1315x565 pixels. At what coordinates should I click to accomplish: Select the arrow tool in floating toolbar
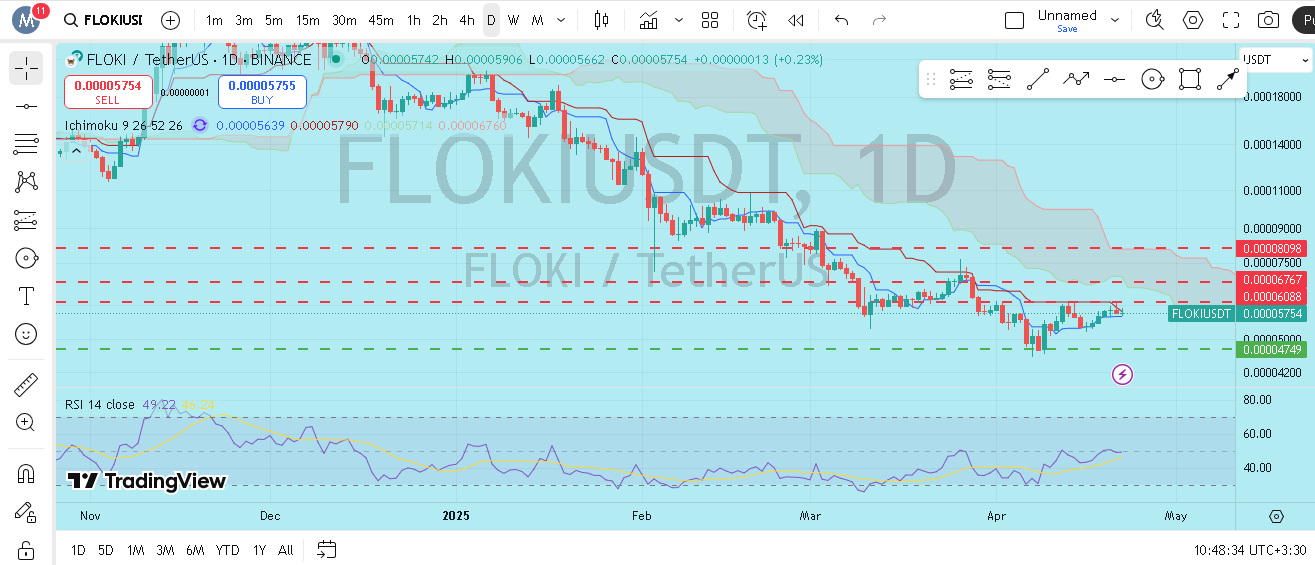click(x=1227, y=79)
